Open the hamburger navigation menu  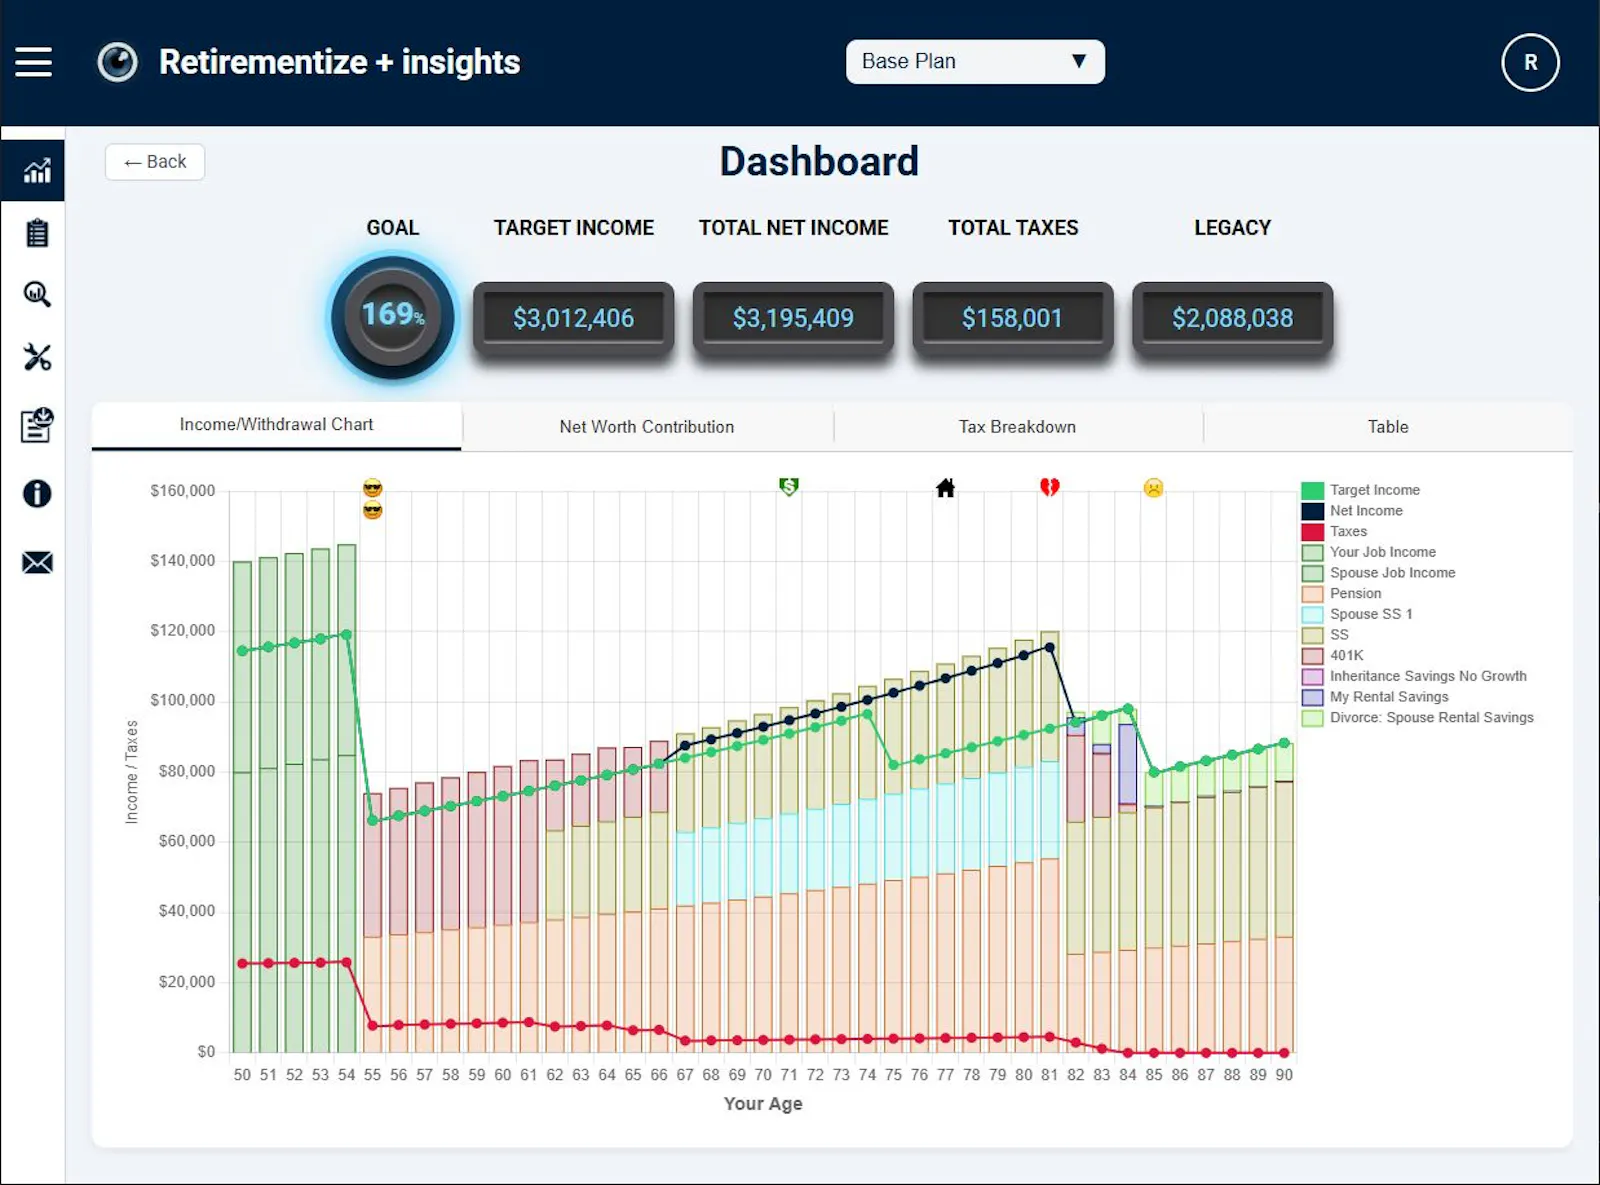point(33,62)
